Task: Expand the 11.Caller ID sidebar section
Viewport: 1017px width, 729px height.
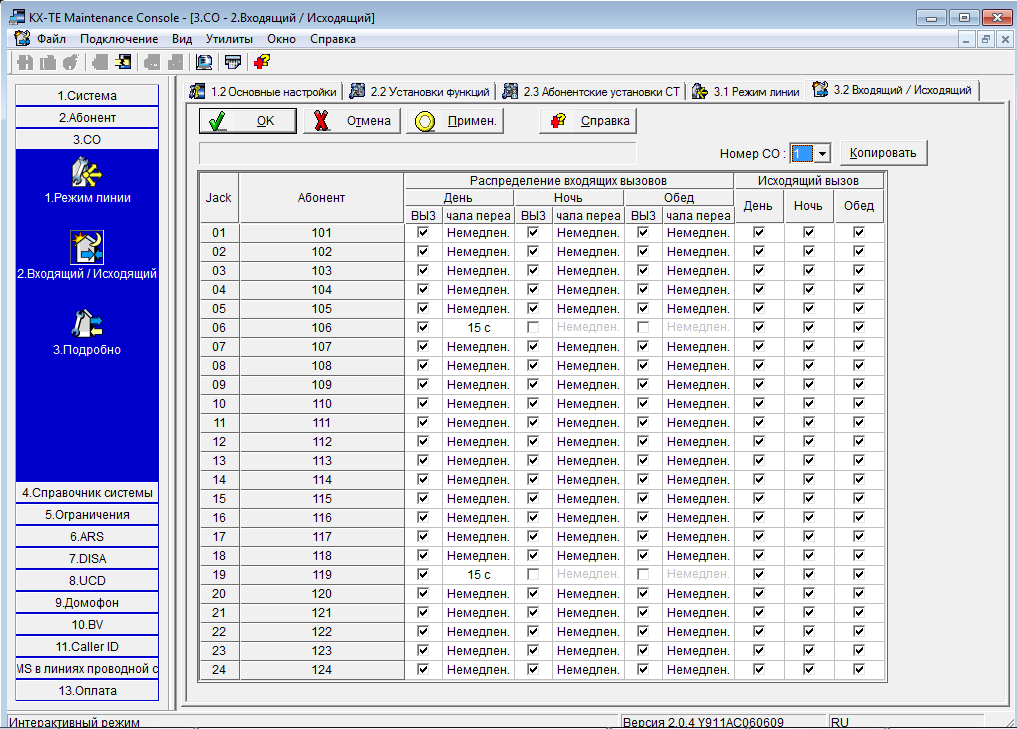Action: (87, 647)
